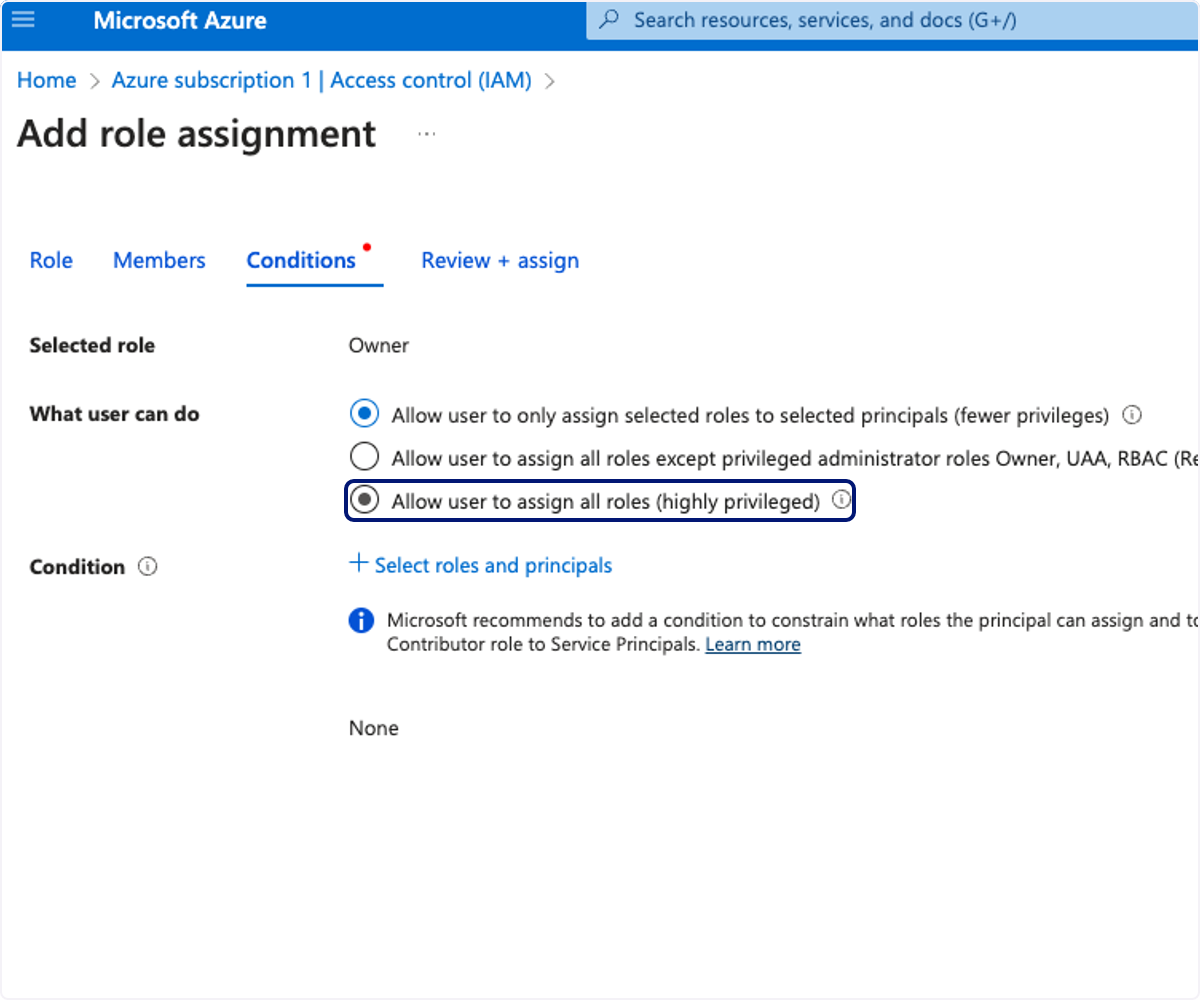The height and width of the screenshot is (1000, 1200).
Task: Select Allow user to assign all roles radio
Action: pyautogui.click(x=365, y=500)
